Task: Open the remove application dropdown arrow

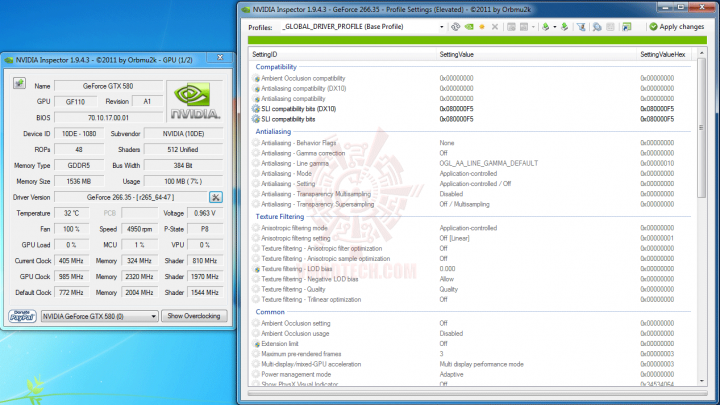Action: (533, 27)
